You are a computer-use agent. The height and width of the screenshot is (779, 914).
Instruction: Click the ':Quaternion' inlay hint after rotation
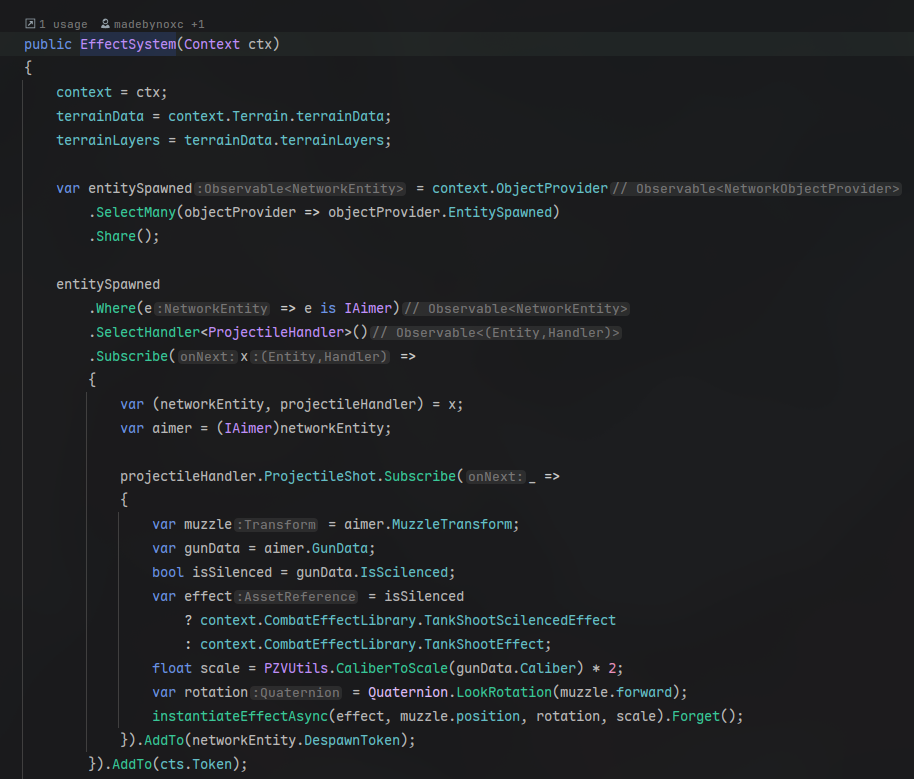pyautogui.click(x=296, y=693)
